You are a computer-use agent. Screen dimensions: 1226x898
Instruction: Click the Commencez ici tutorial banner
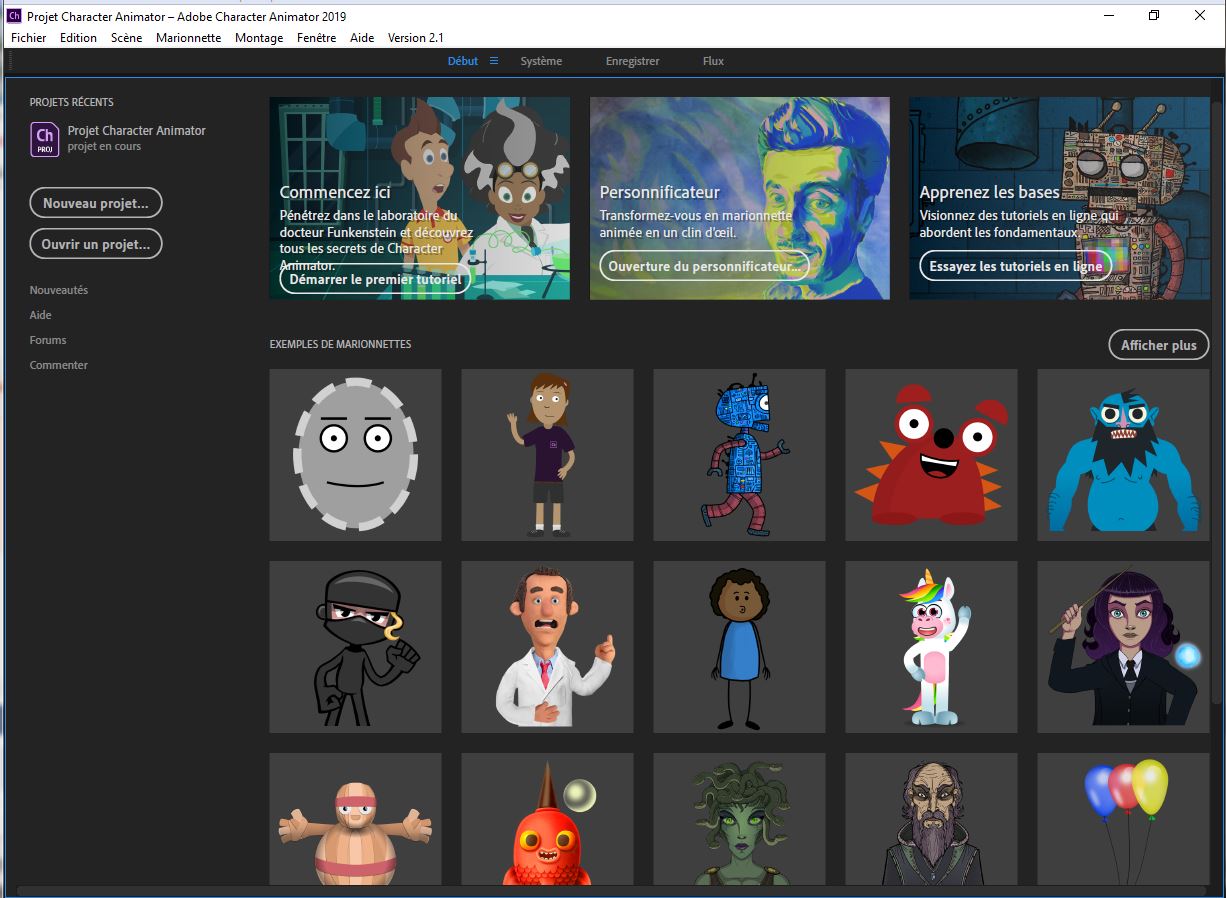[420, 198]
